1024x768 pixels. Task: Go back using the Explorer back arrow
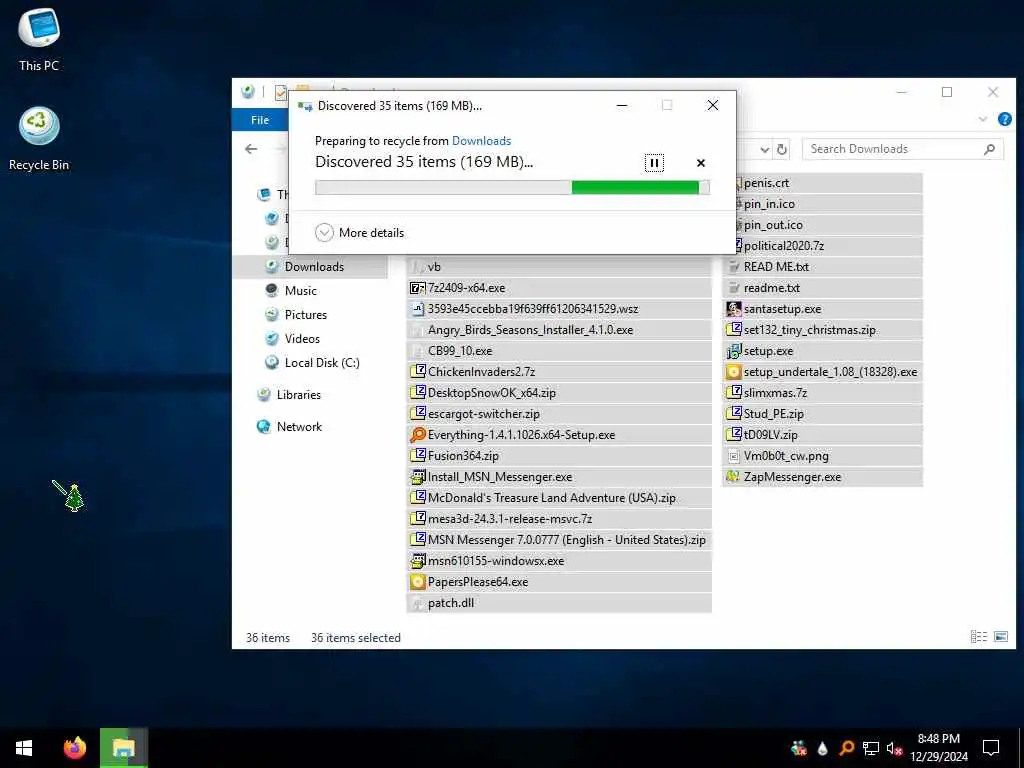251,149
